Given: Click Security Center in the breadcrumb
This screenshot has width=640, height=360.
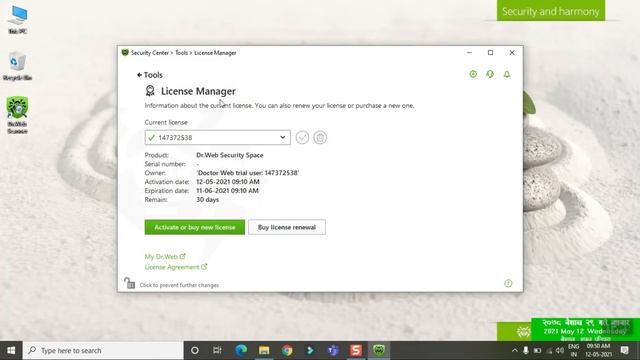Looking at the screenshot, I should [x=150, y=53].
